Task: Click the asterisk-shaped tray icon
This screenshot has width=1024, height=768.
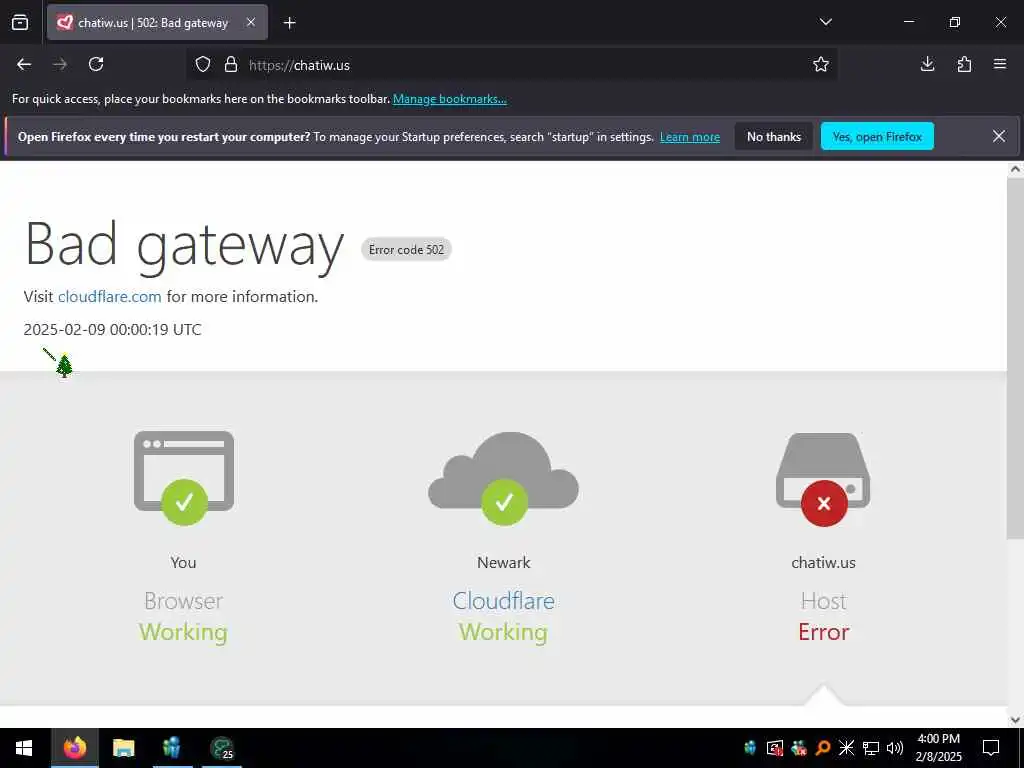Action: (x=846, y=748)
